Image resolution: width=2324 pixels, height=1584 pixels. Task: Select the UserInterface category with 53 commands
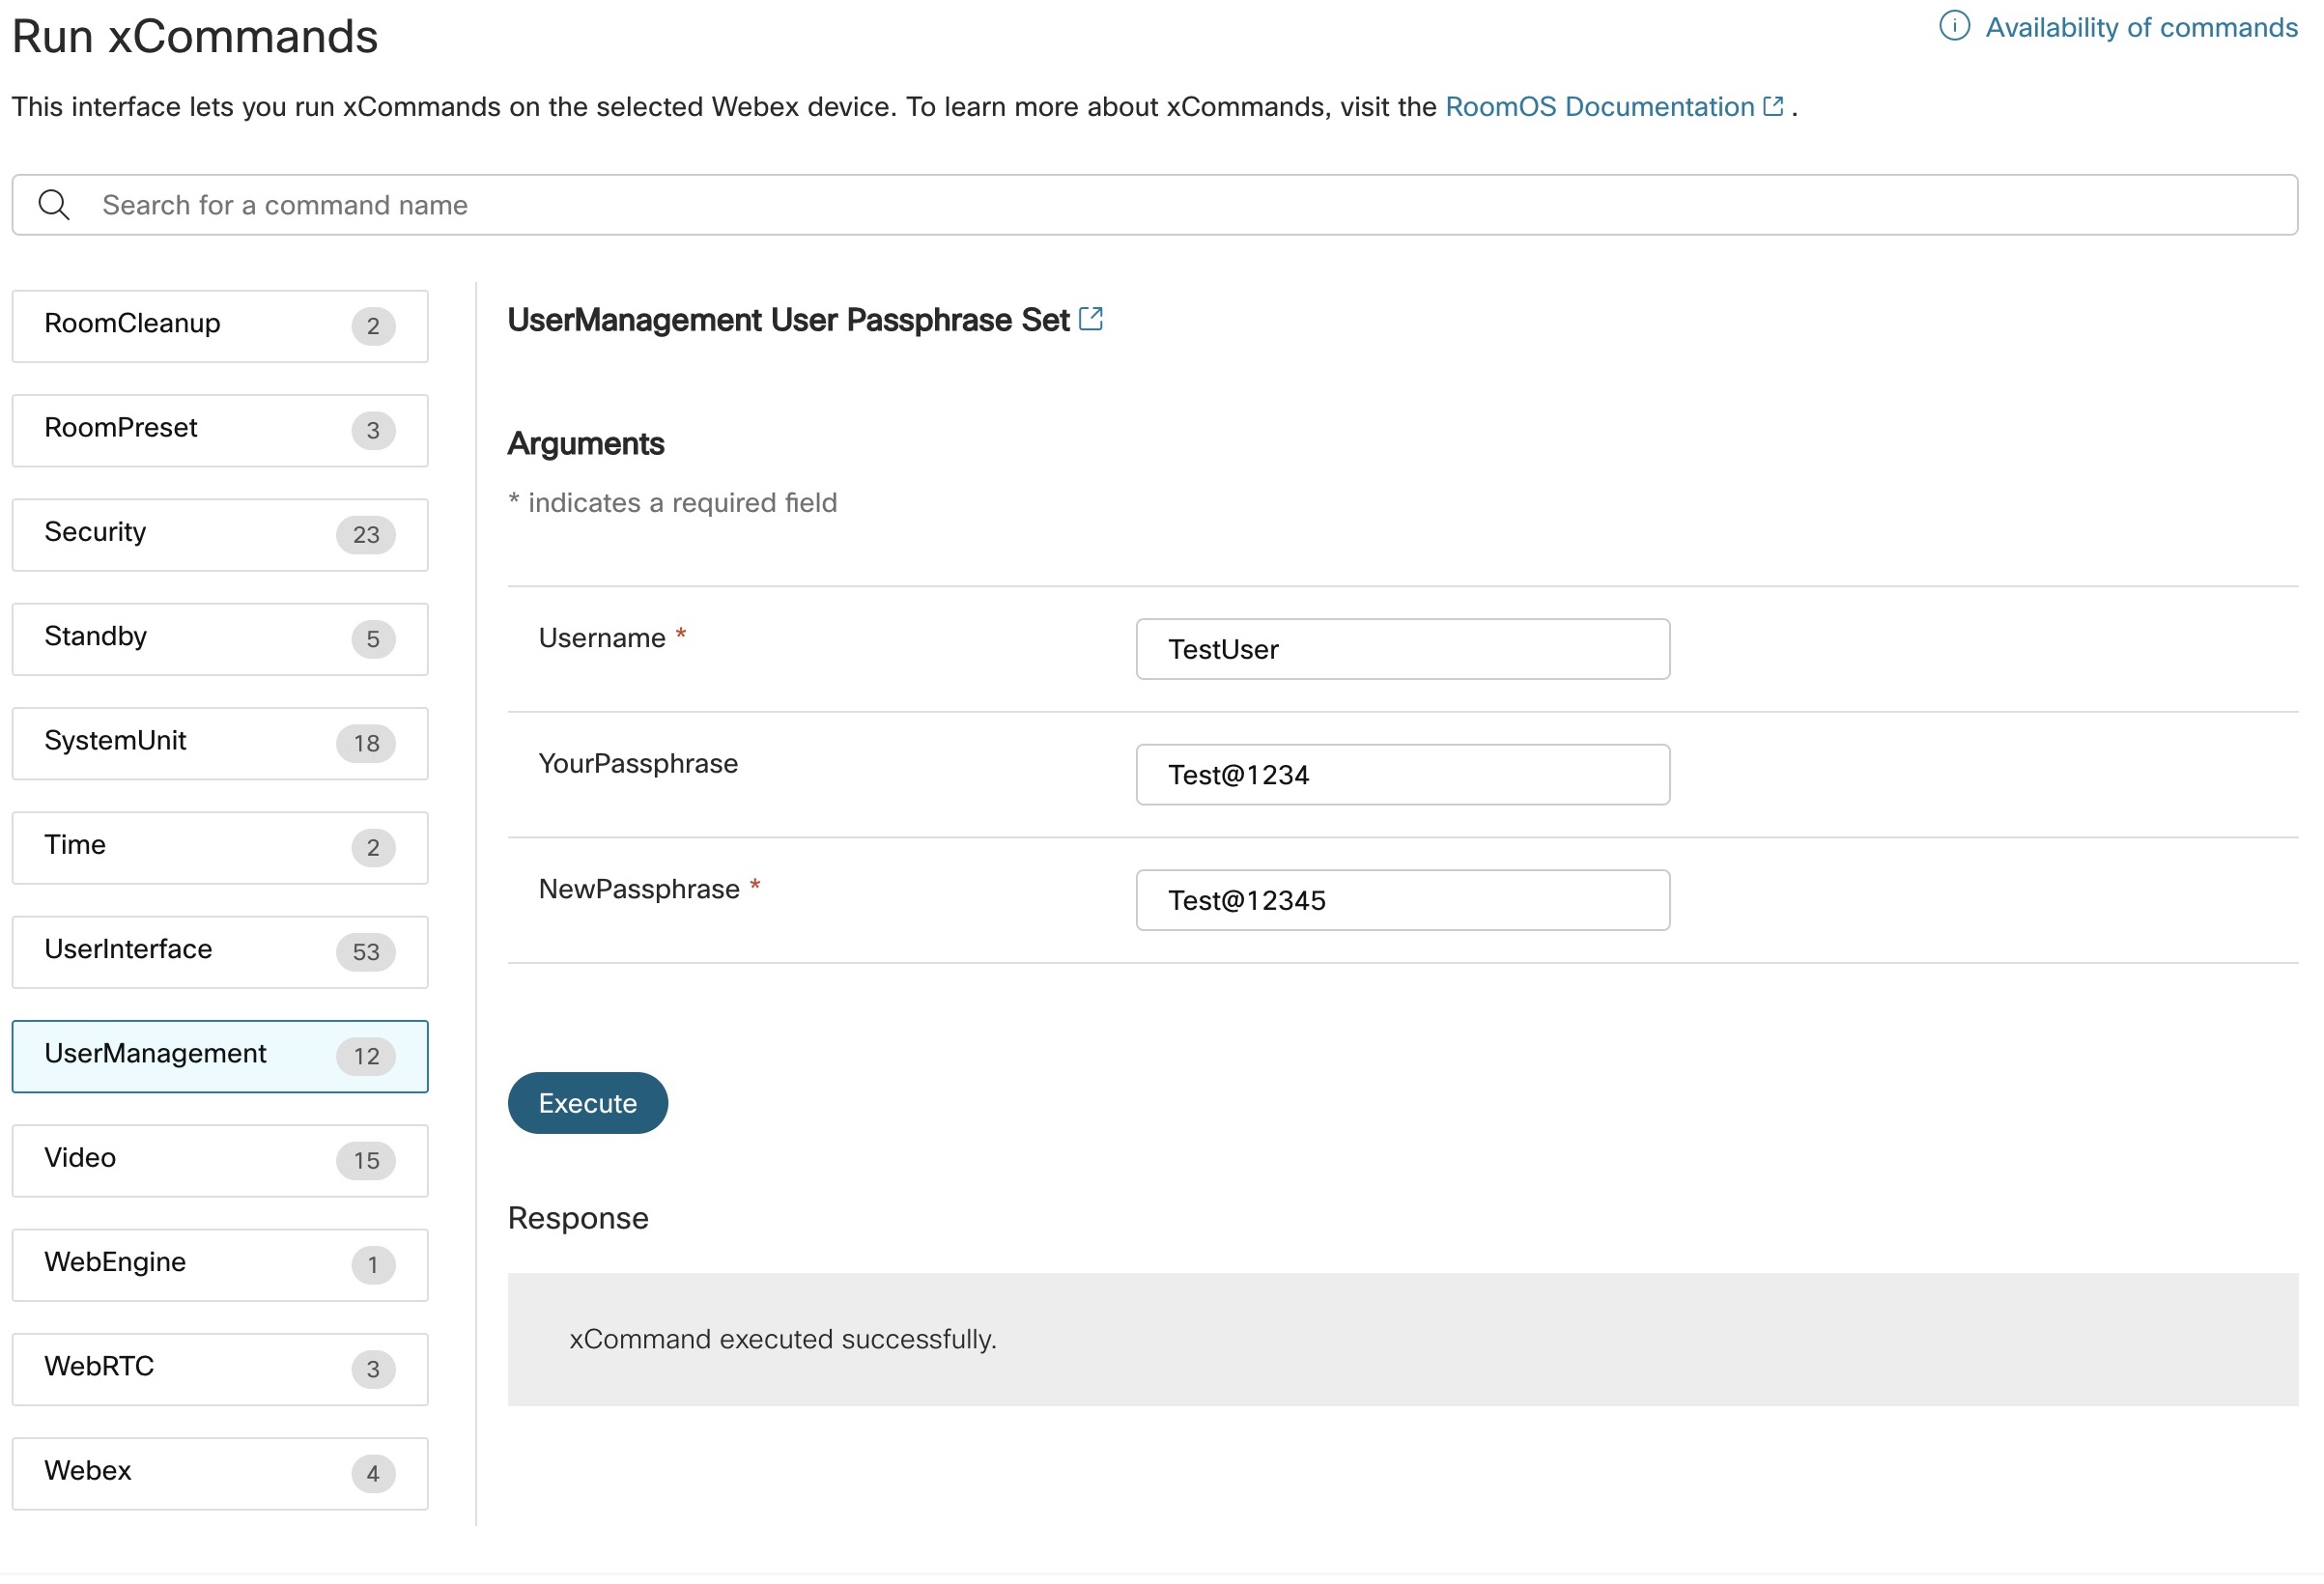point(220,951)
